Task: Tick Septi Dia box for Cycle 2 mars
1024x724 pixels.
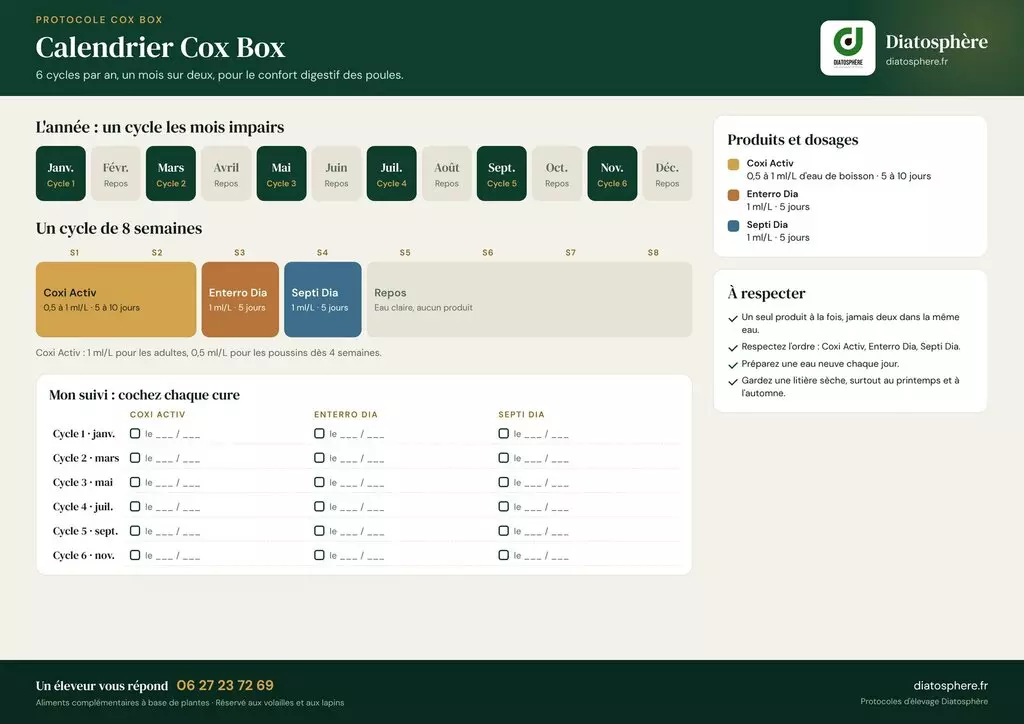Action: click(504, 458)
